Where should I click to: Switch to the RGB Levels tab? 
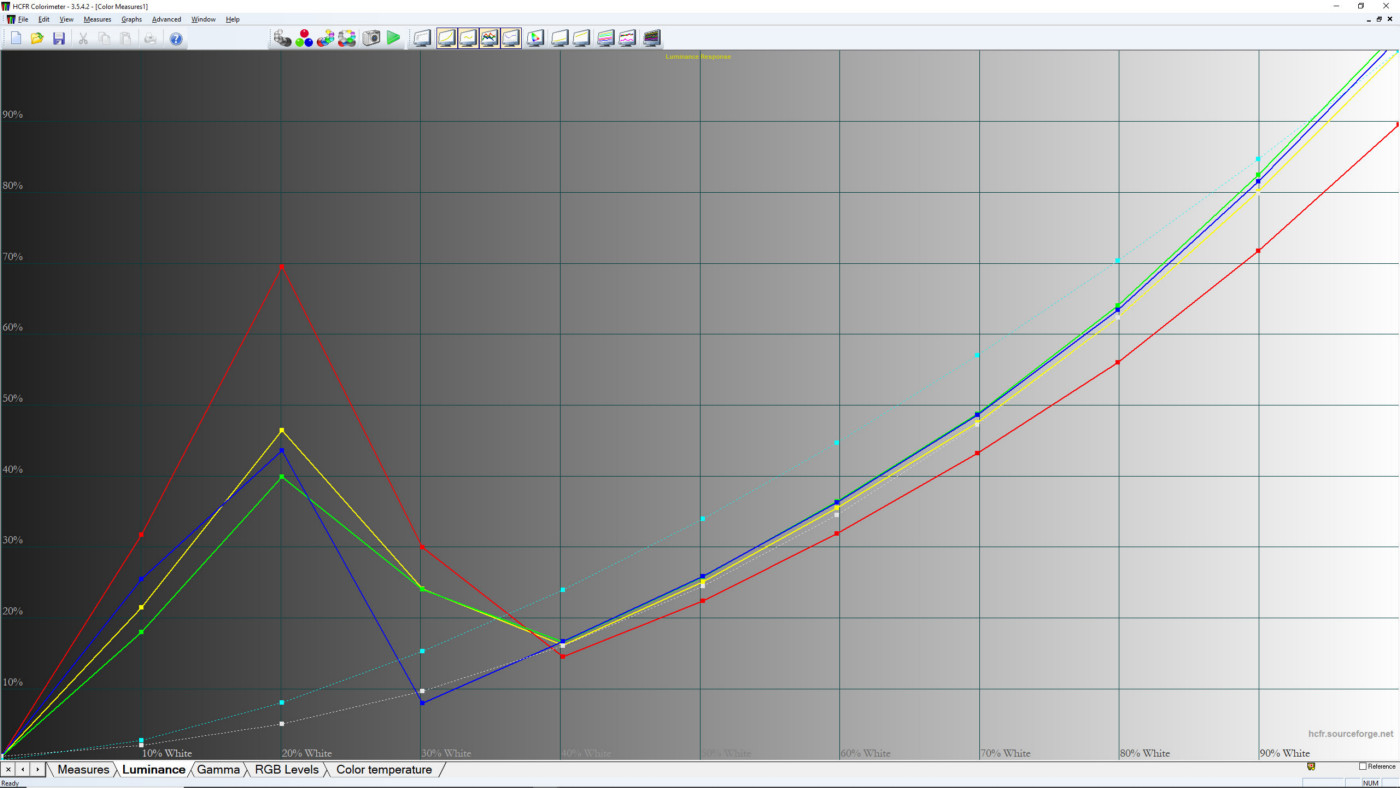tap(287, 770)
